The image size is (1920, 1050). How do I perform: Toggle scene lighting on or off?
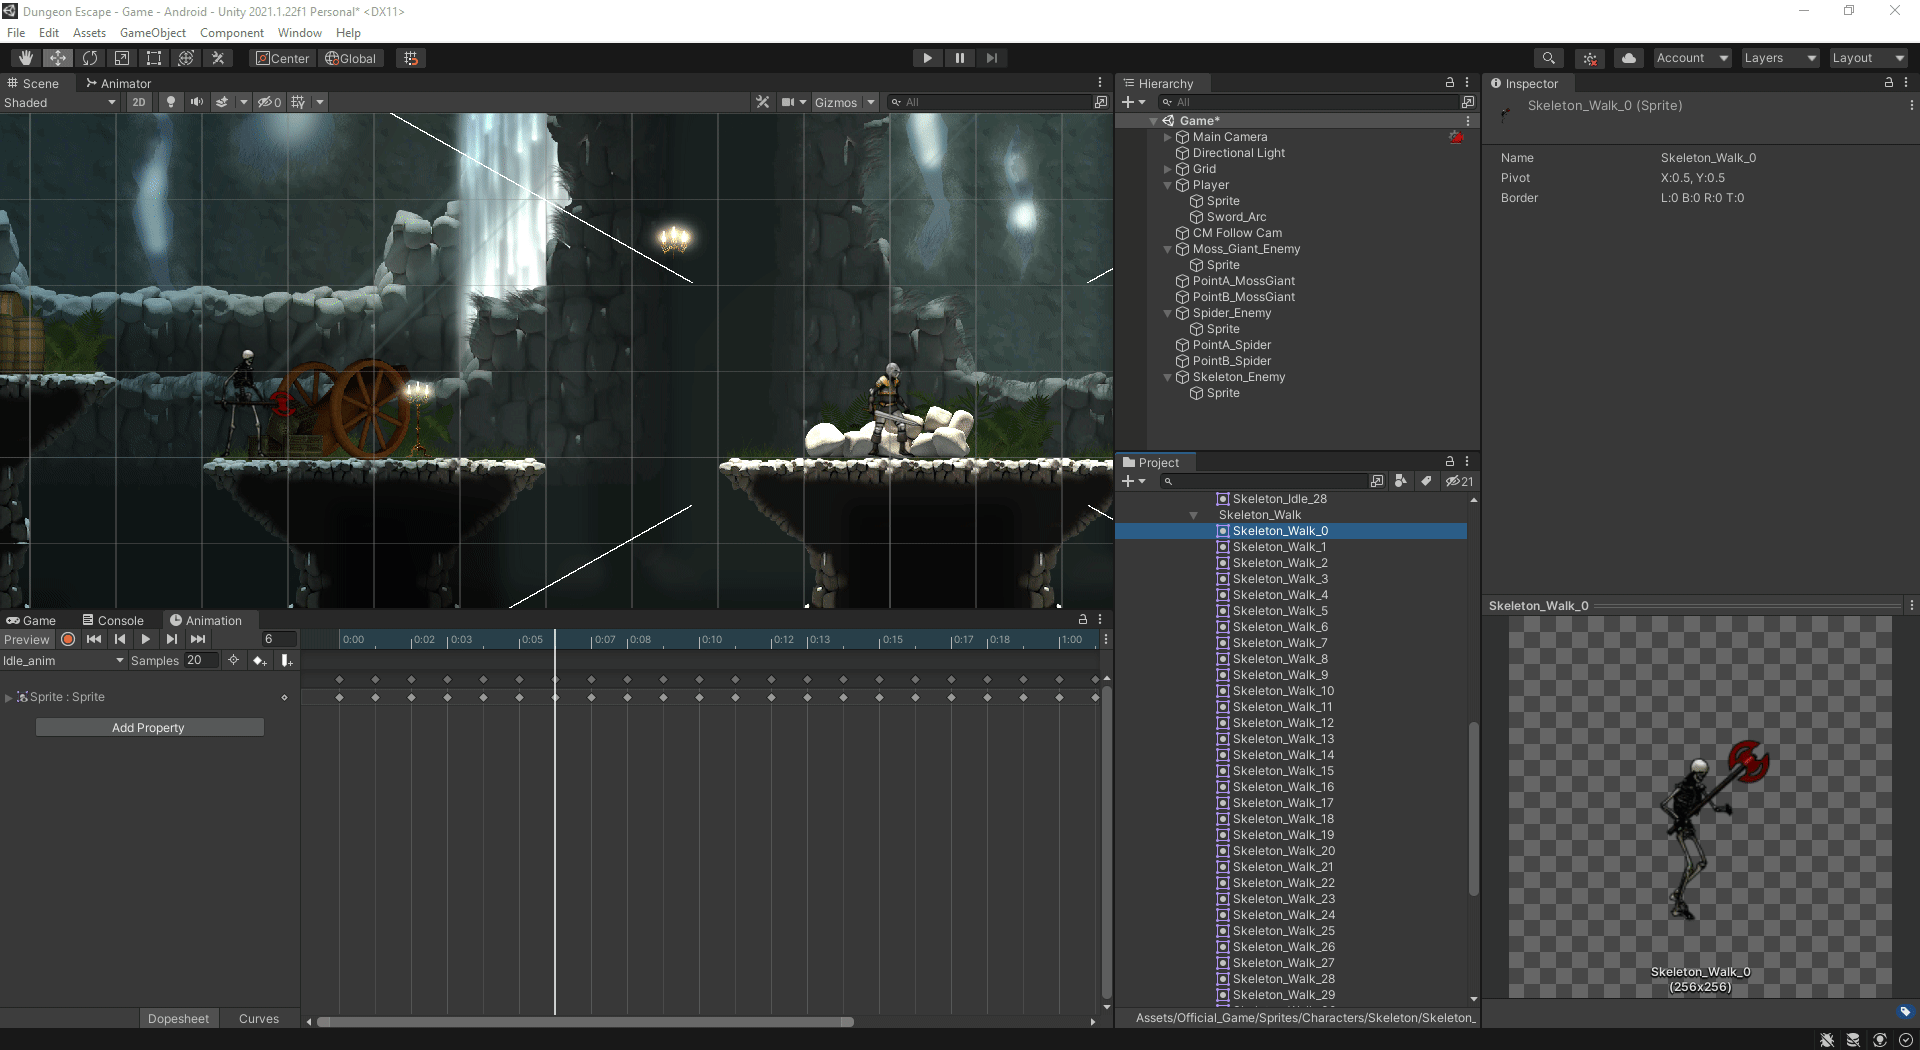click(171, 102)
